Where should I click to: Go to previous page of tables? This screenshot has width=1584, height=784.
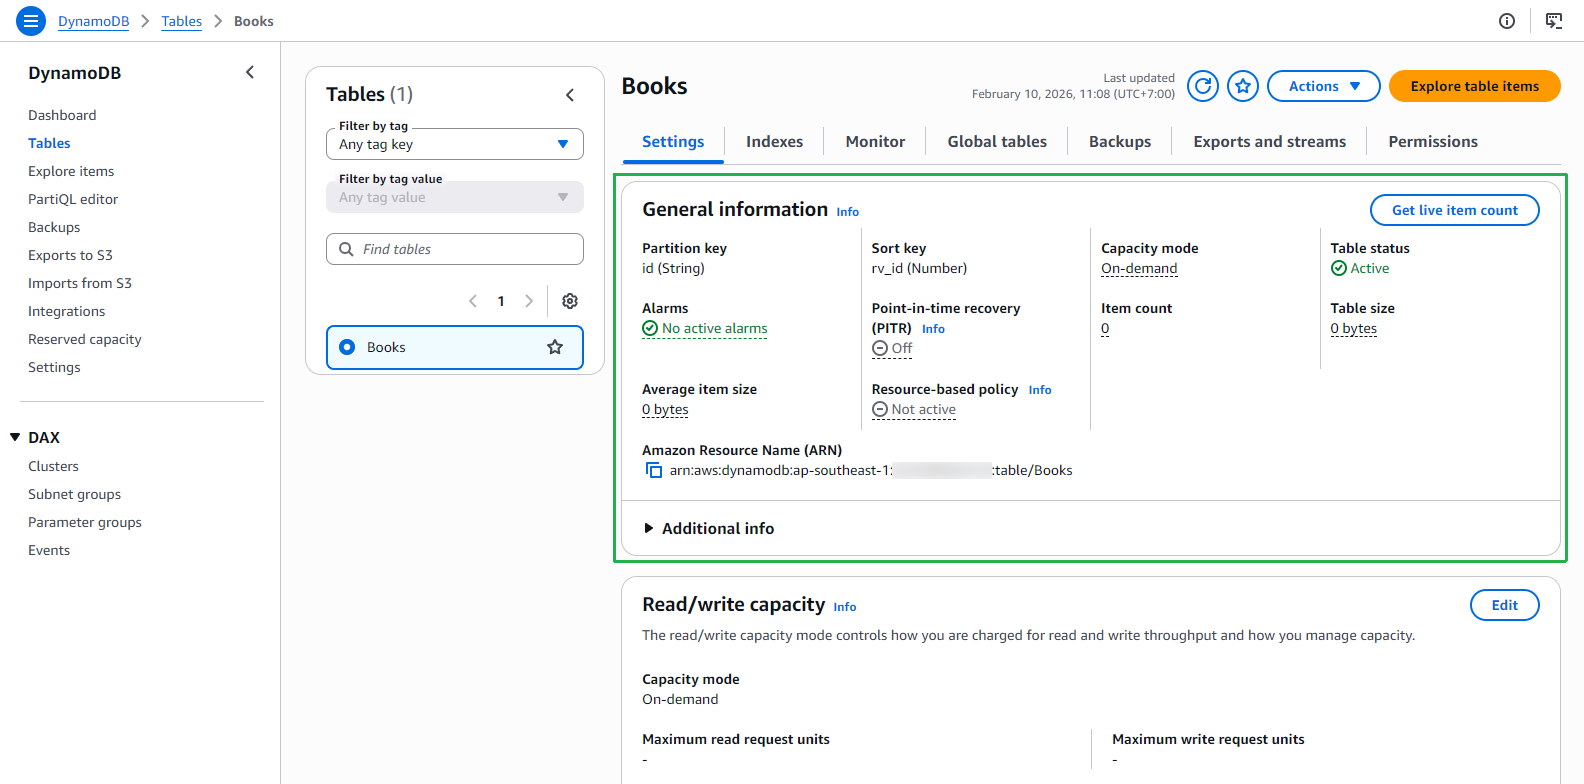coord(473,301)
